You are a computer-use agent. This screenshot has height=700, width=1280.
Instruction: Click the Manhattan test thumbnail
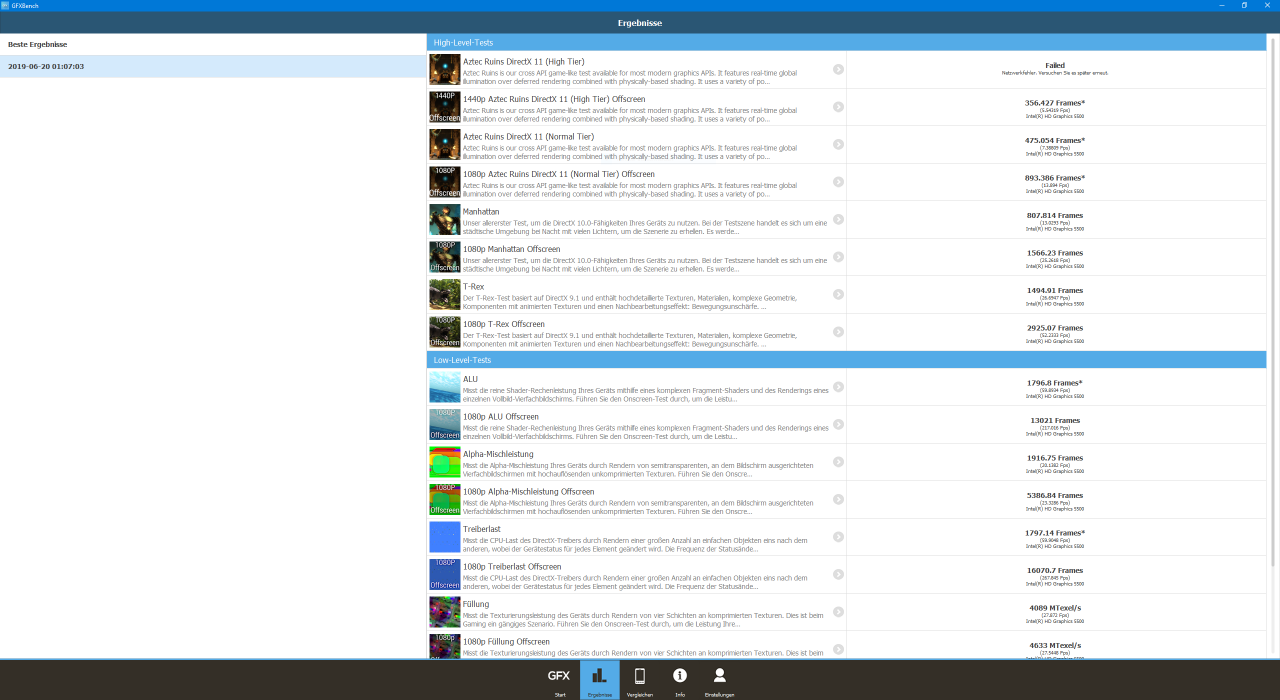[x=445, y=219]
